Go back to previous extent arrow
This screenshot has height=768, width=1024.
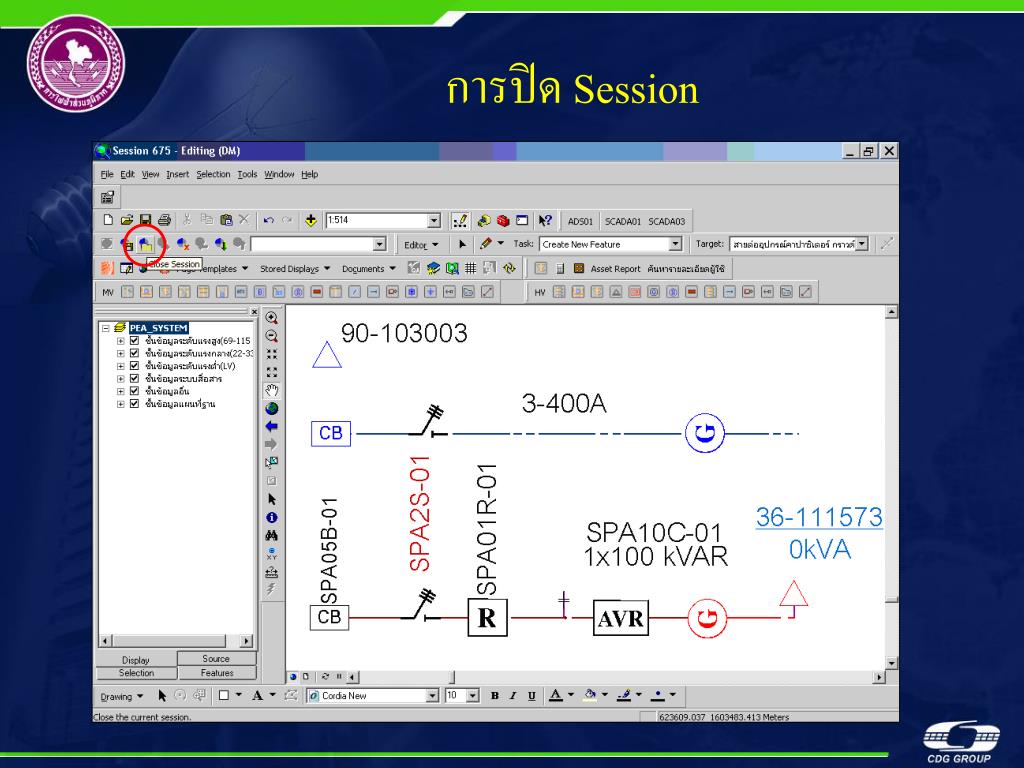(272, 426)
